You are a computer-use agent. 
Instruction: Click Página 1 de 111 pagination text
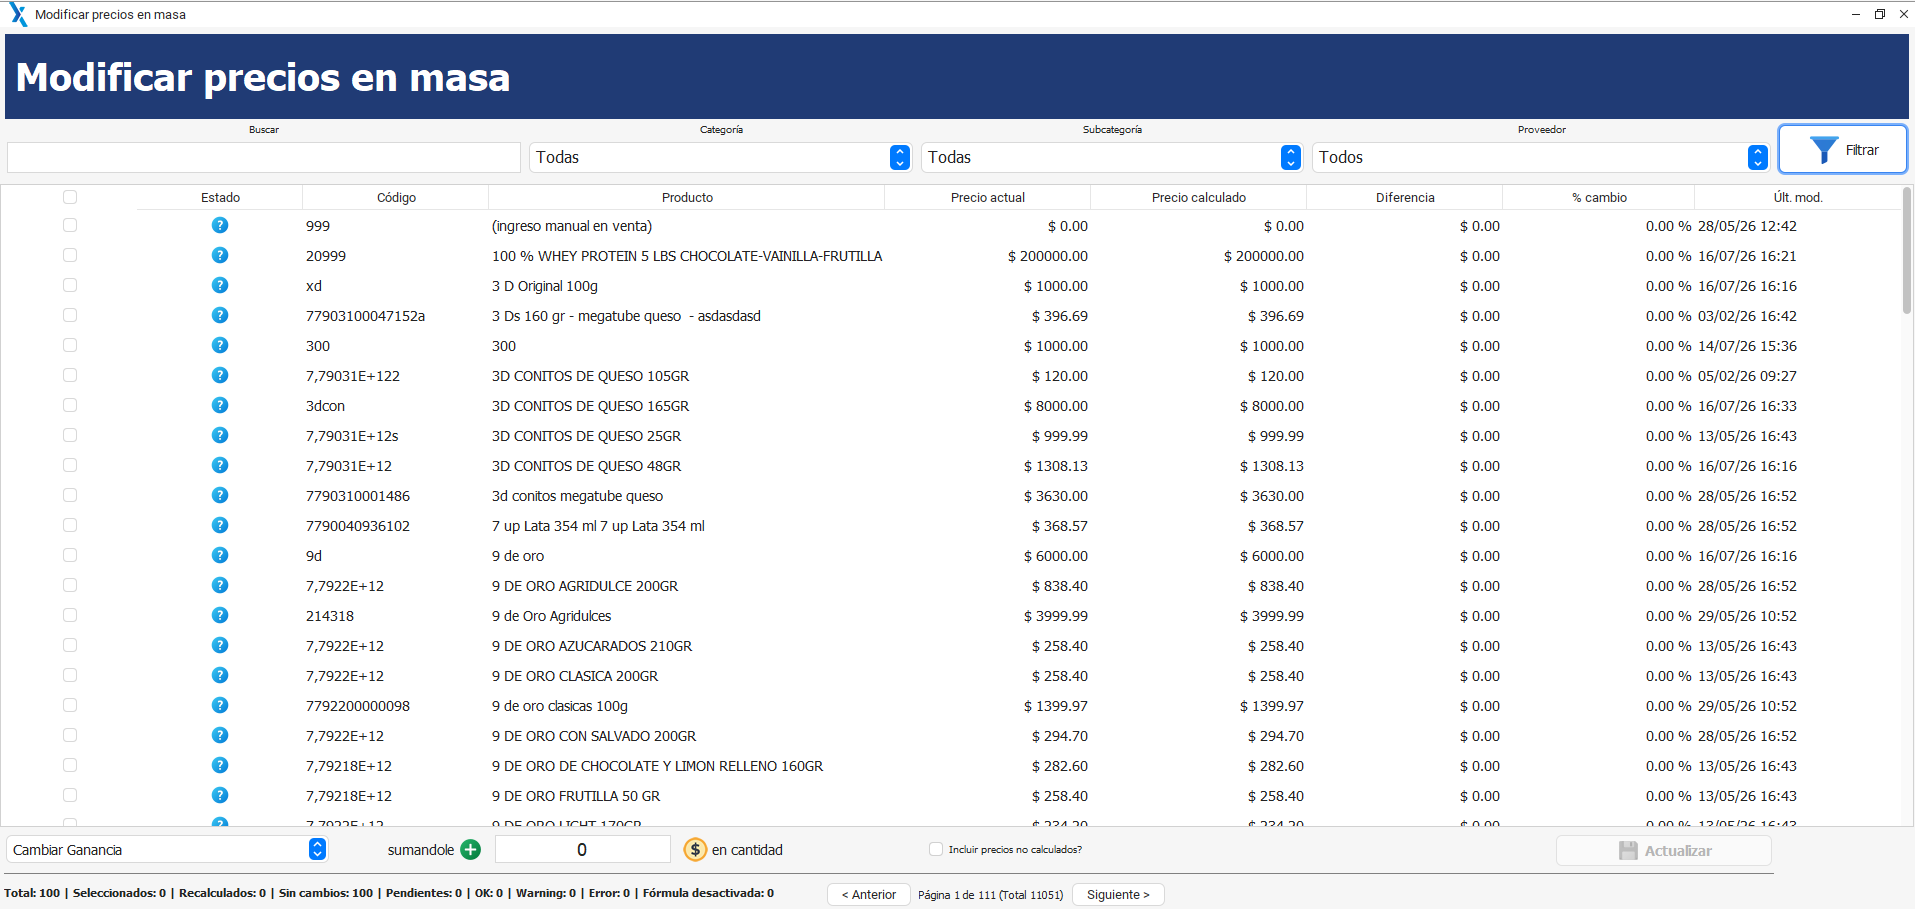991,895
